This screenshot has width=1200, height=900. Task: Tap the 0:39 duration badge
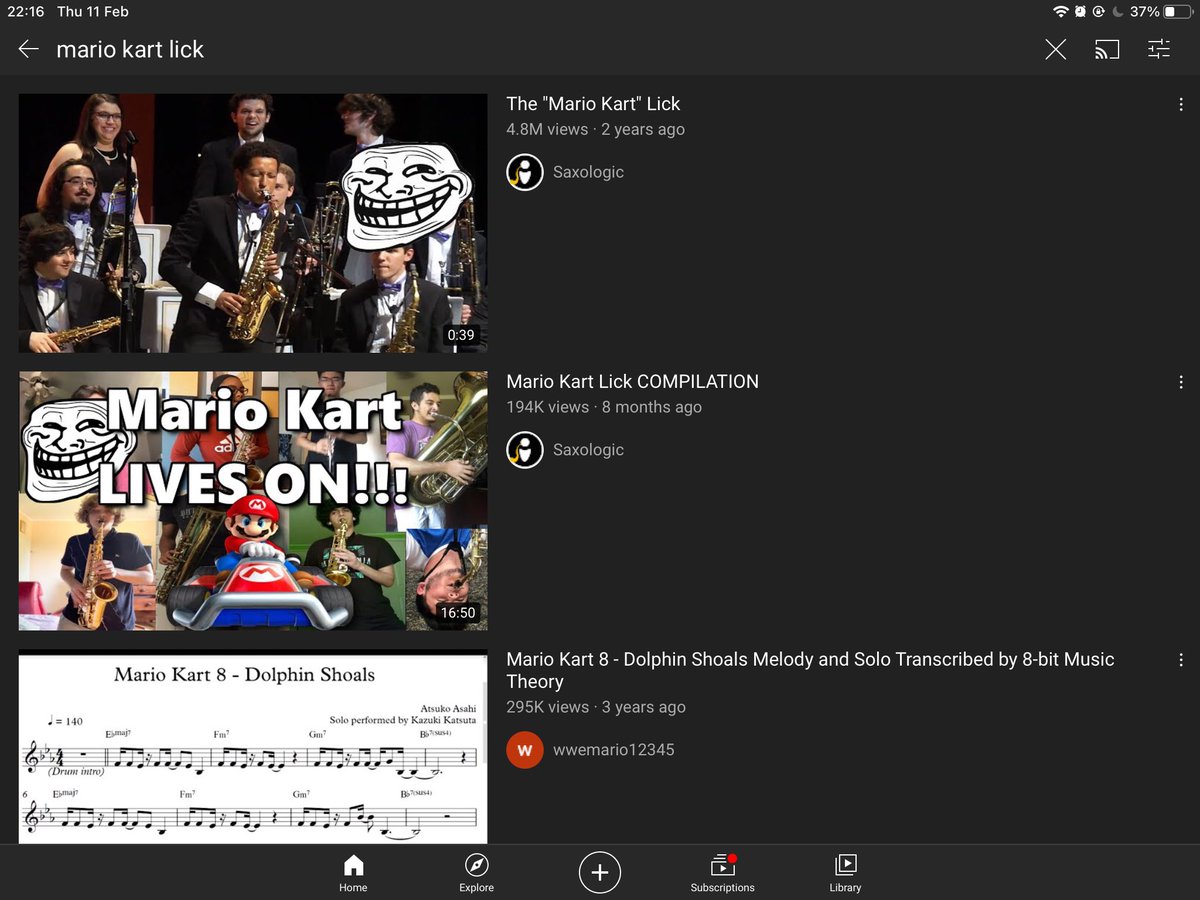pos(461,335)
